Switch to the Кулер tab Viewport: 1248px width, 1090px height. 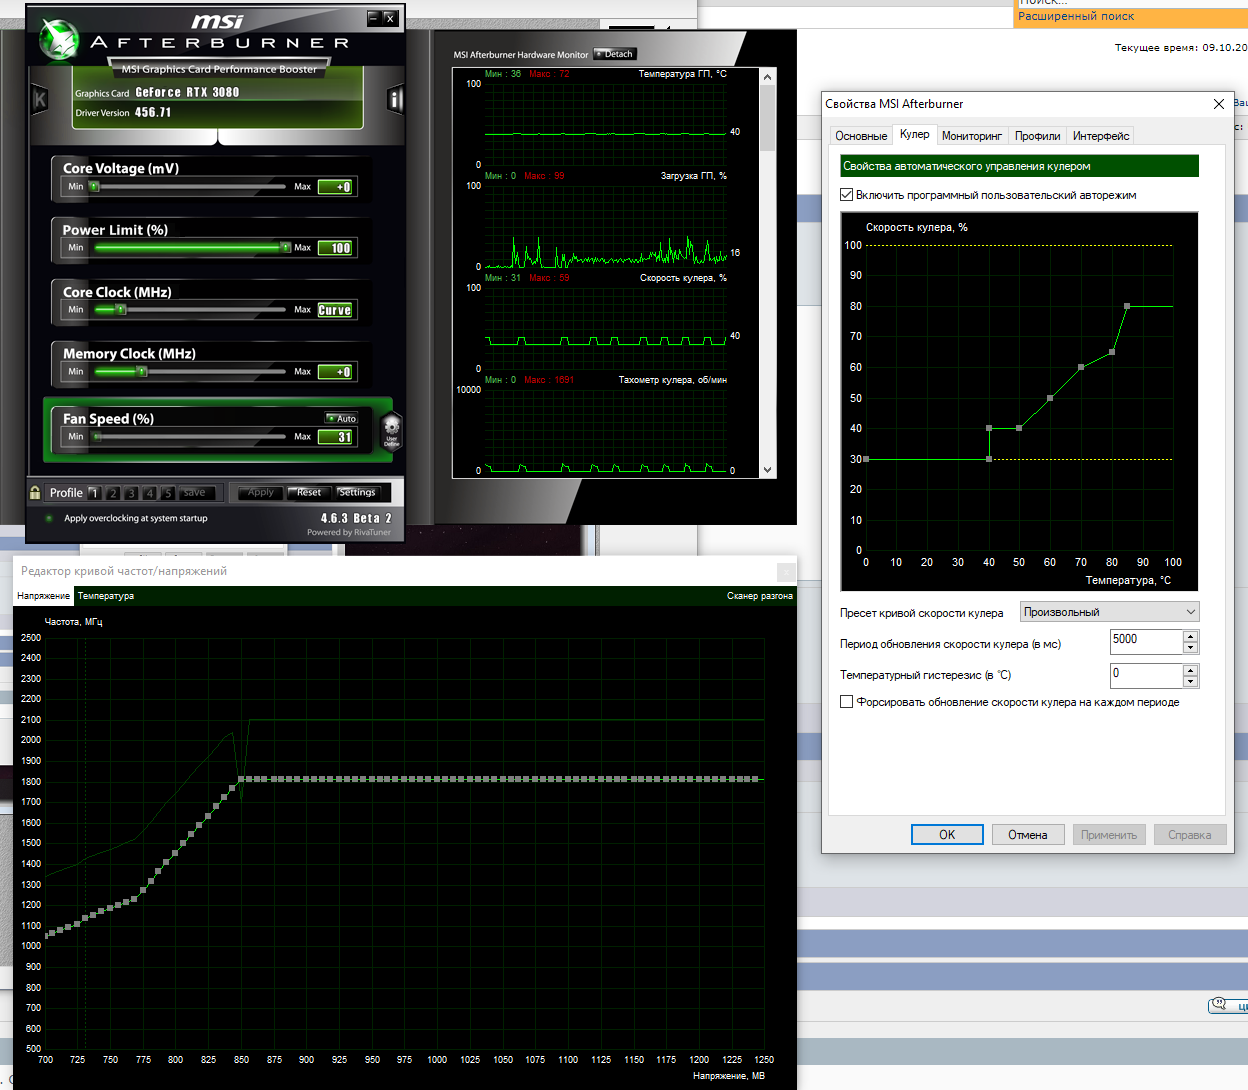914,134
